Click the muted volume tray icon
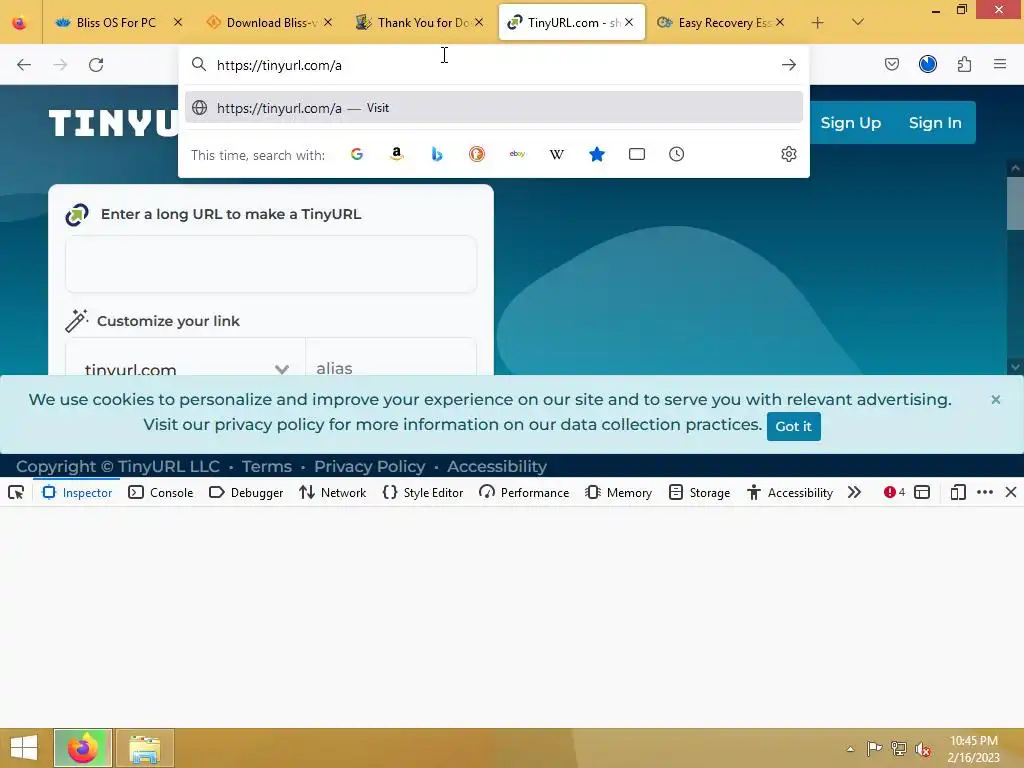1024x768 pixels. point(923,749)
